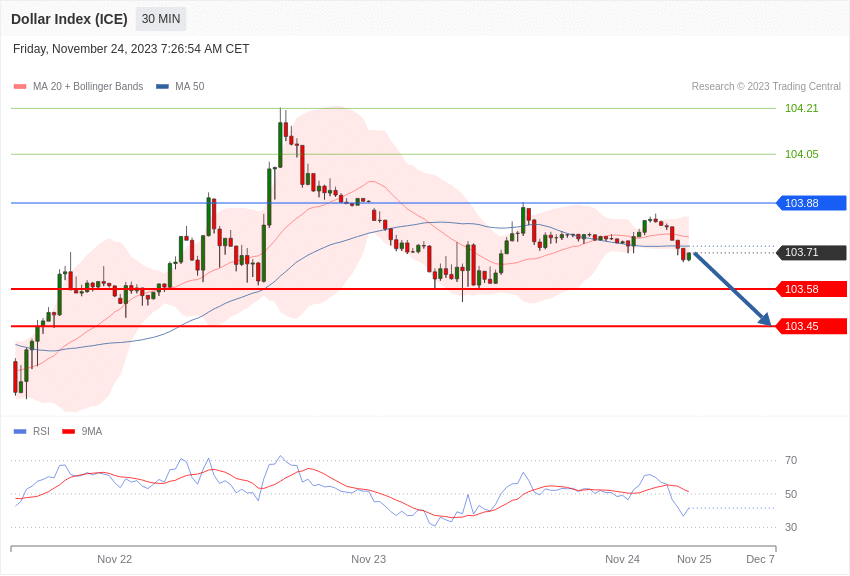Viewport: 850px width, 576px height.
Task: Click the MA 20 + Bollinger Bands legend swatch
Action: pyautogui.click(x=20, y=87)
